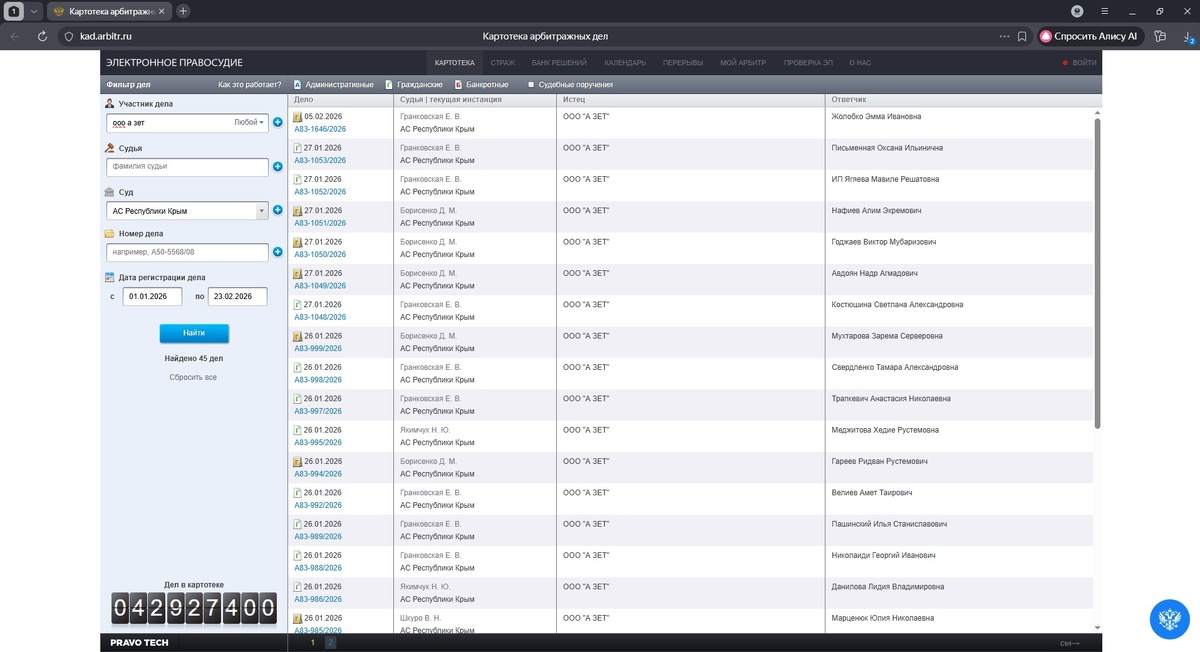Open the Любой participant type dropdown
Screen dimensions: 1200x652
(x=250, y=122)
